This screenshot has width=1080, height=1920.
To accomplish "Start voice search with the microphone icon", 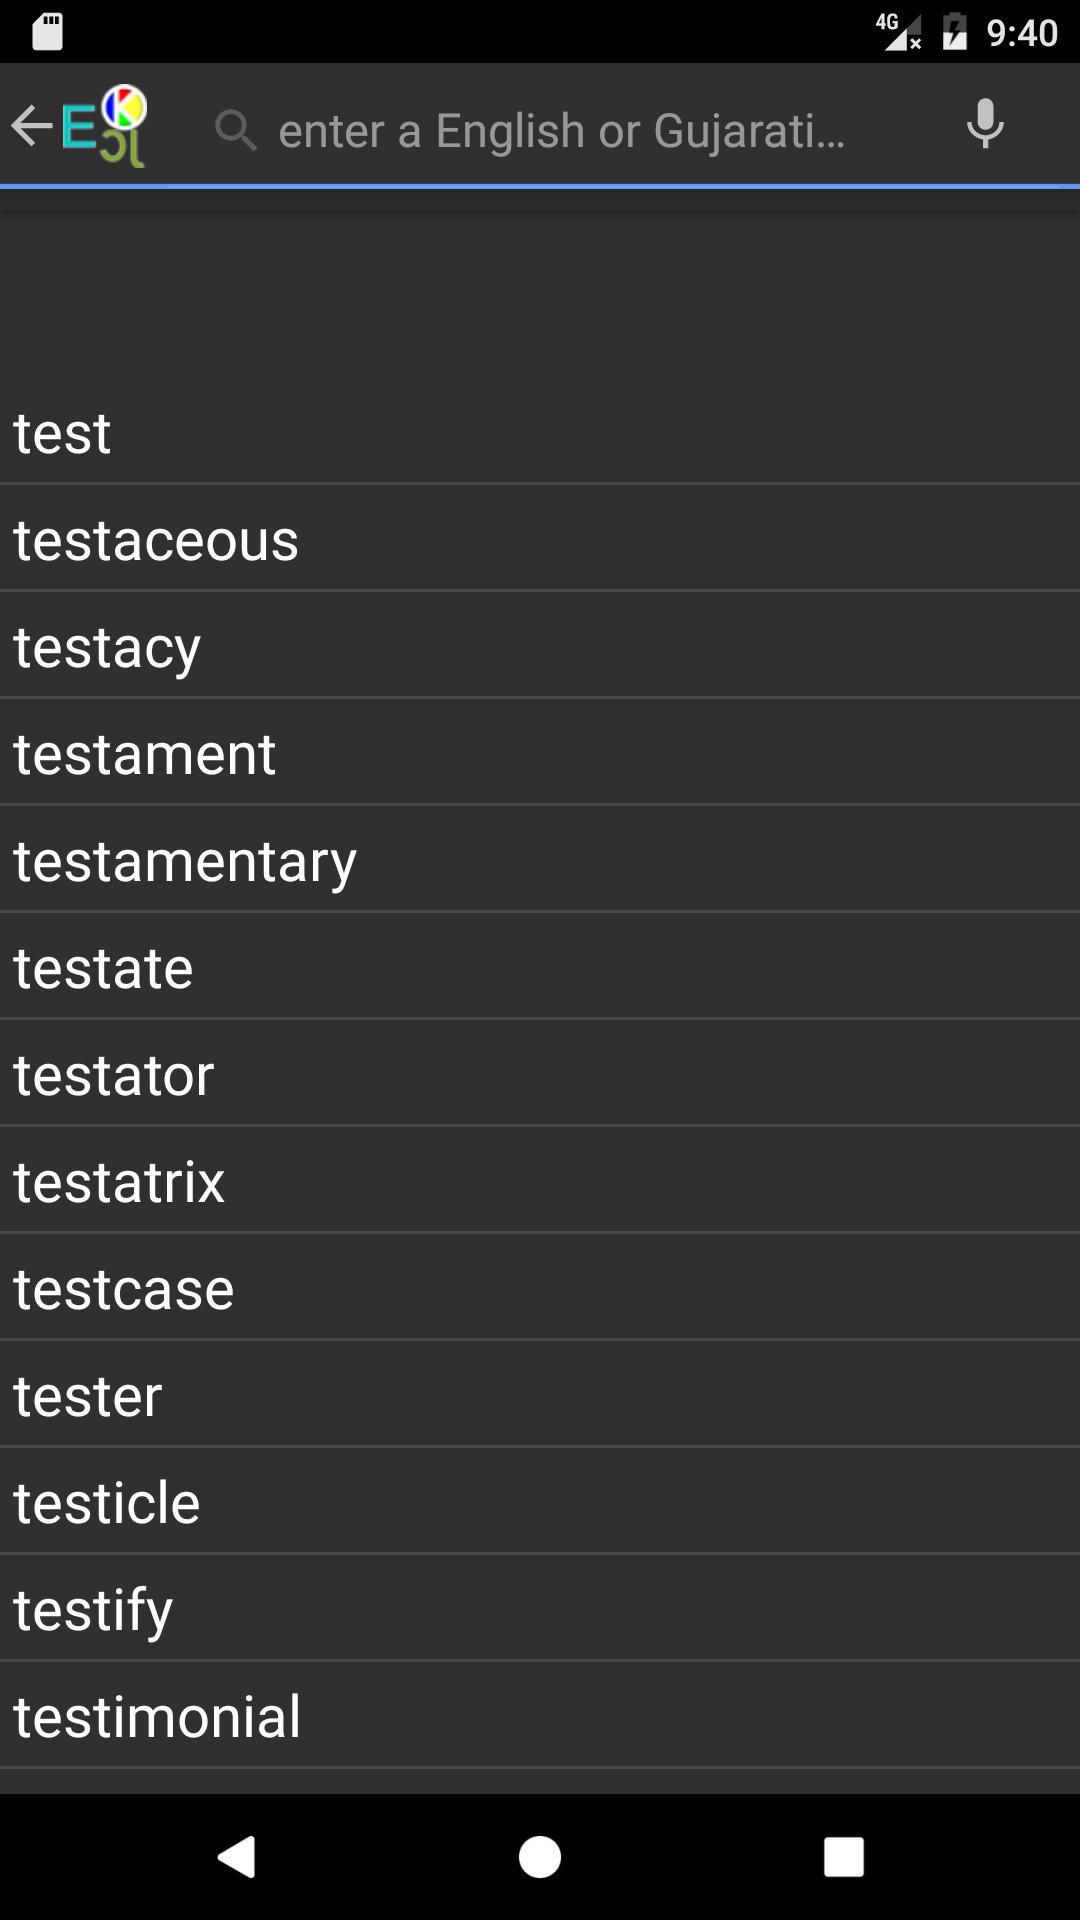I will [985, 124].
